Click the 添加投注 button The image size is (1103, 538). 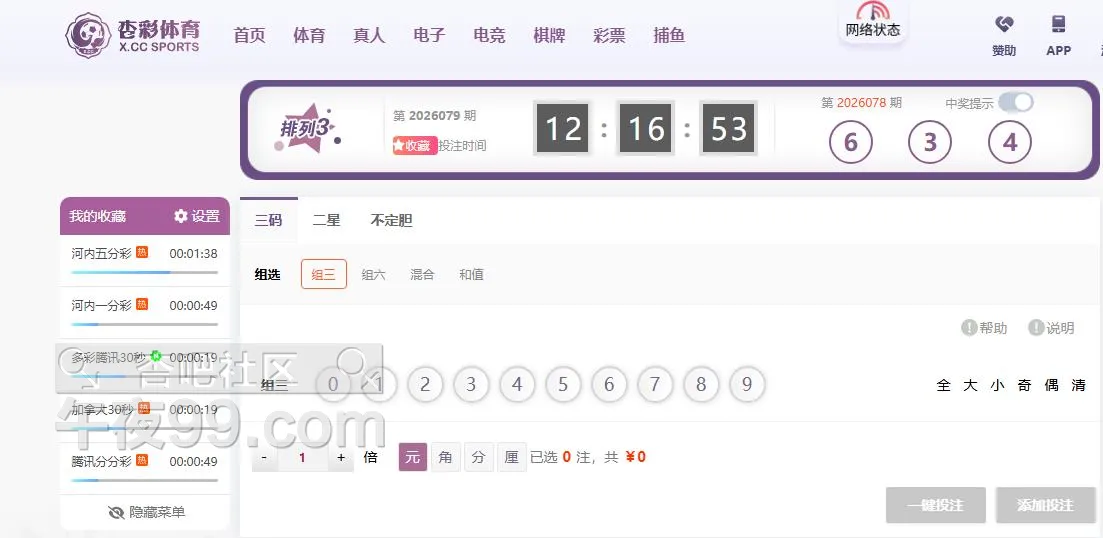point(1045,506)
